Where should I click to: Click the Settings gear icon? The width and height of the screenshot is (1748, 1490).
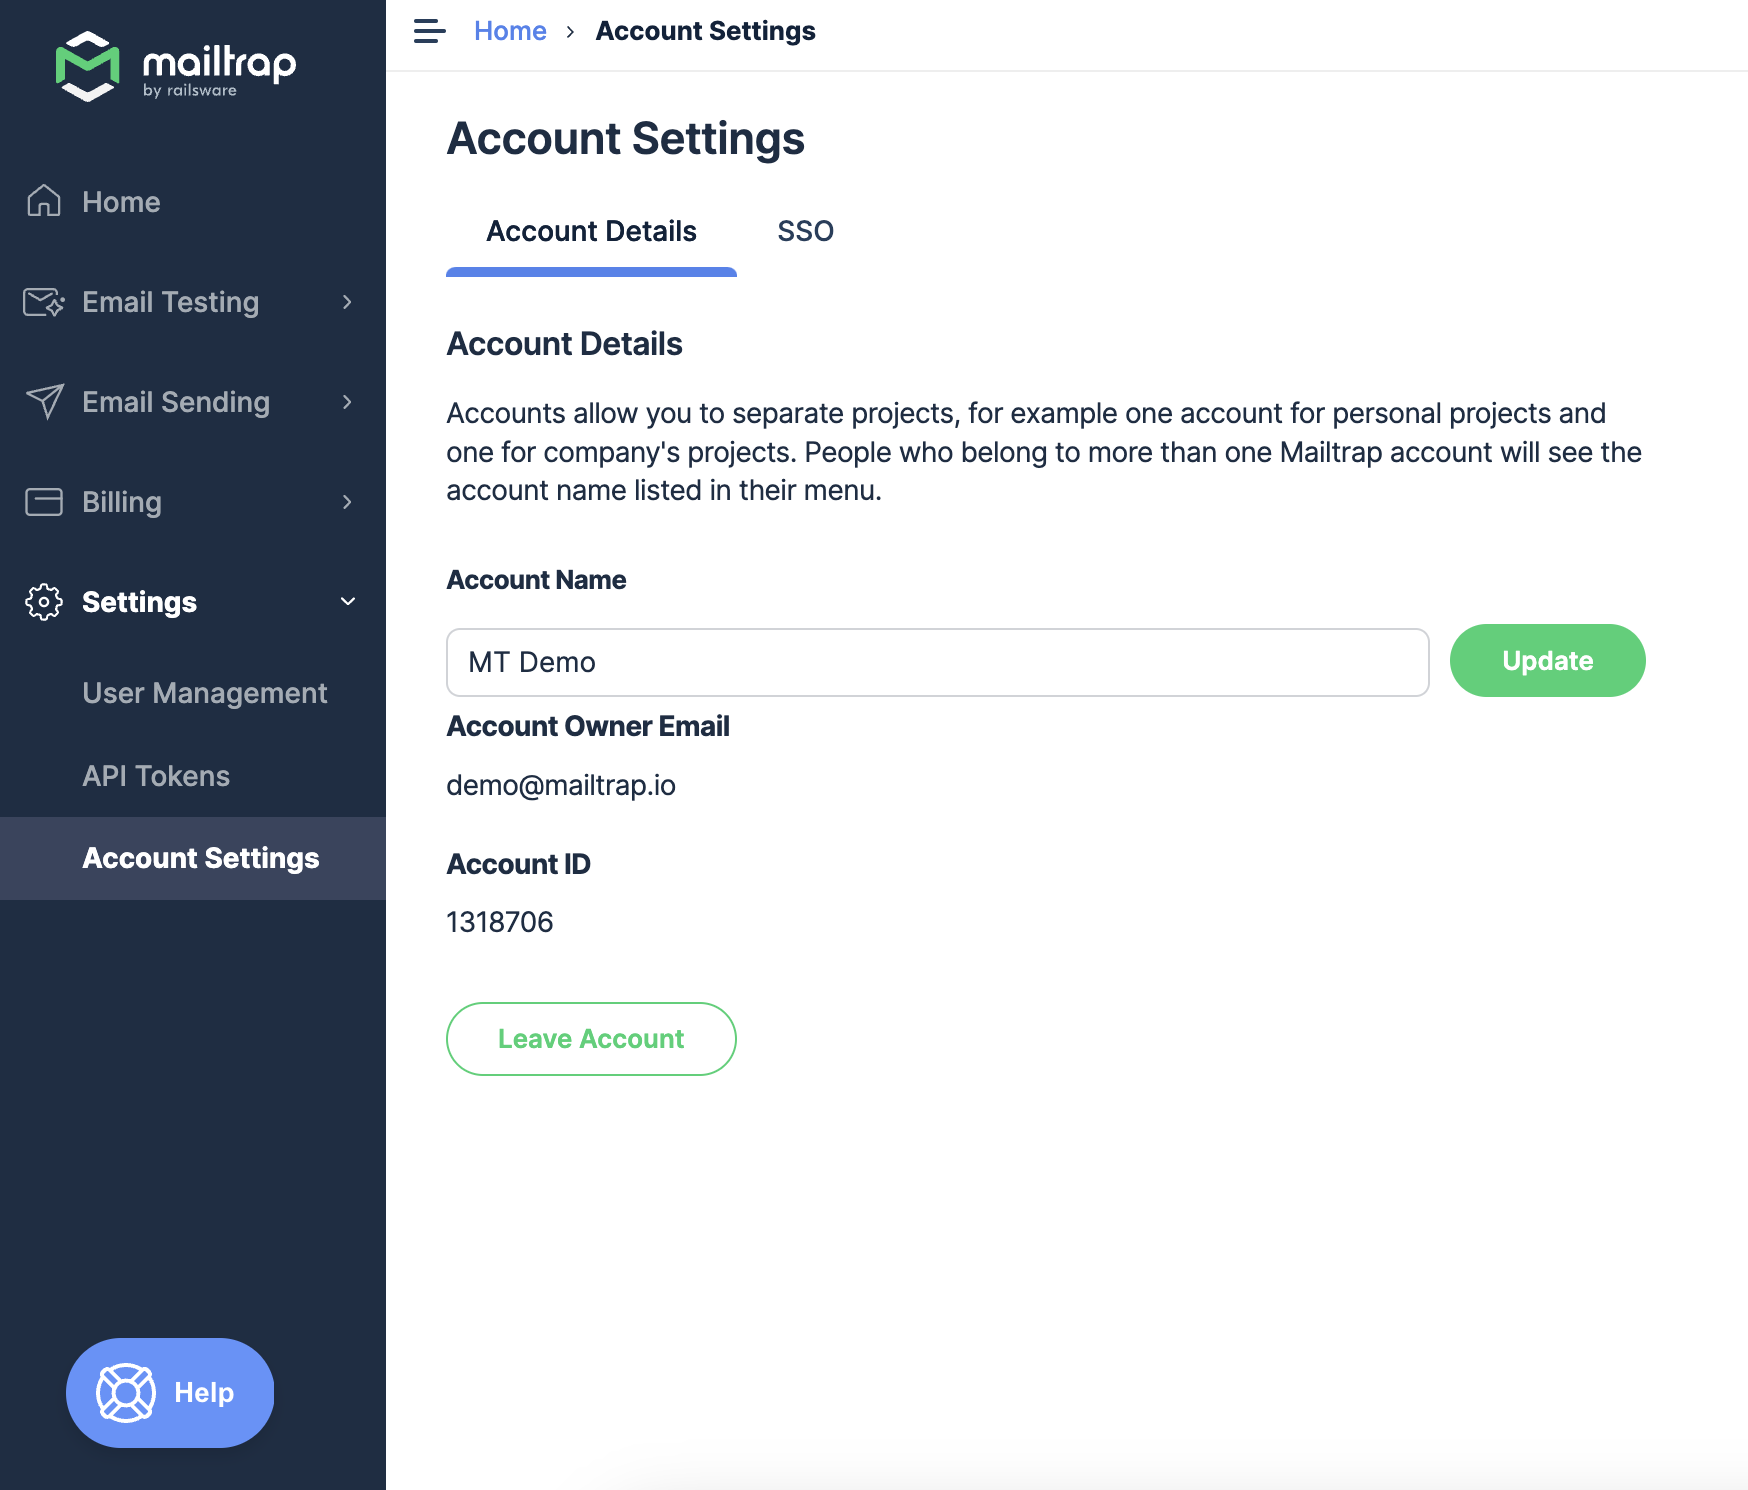pos(43,602)
